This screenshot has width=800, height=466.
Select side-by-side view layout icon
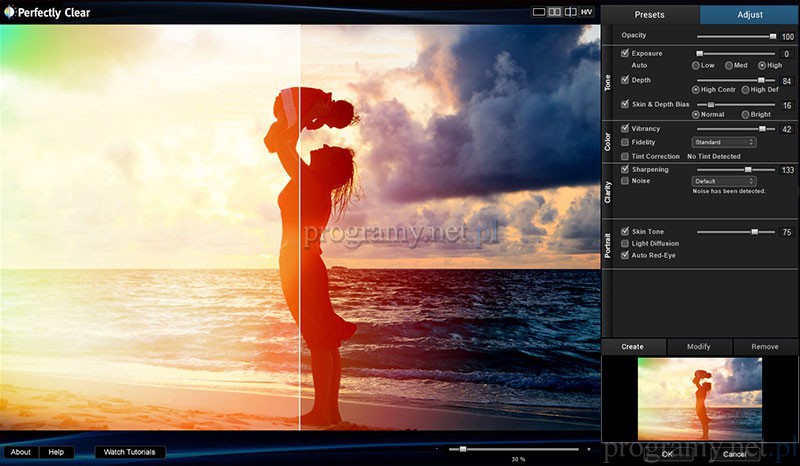[554, 12]
